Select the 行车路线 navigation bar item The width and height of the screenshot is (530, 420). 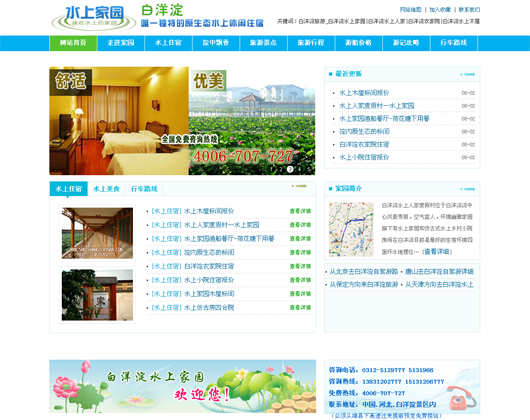coord(454,43)
